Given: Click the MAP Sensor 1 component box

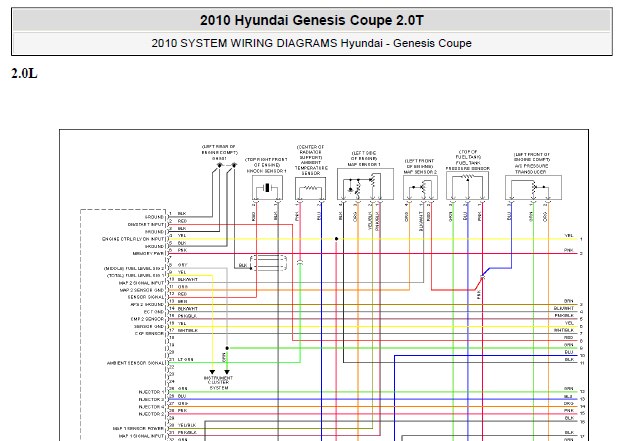Looking at the screenshot, I should tap(365, 184).
